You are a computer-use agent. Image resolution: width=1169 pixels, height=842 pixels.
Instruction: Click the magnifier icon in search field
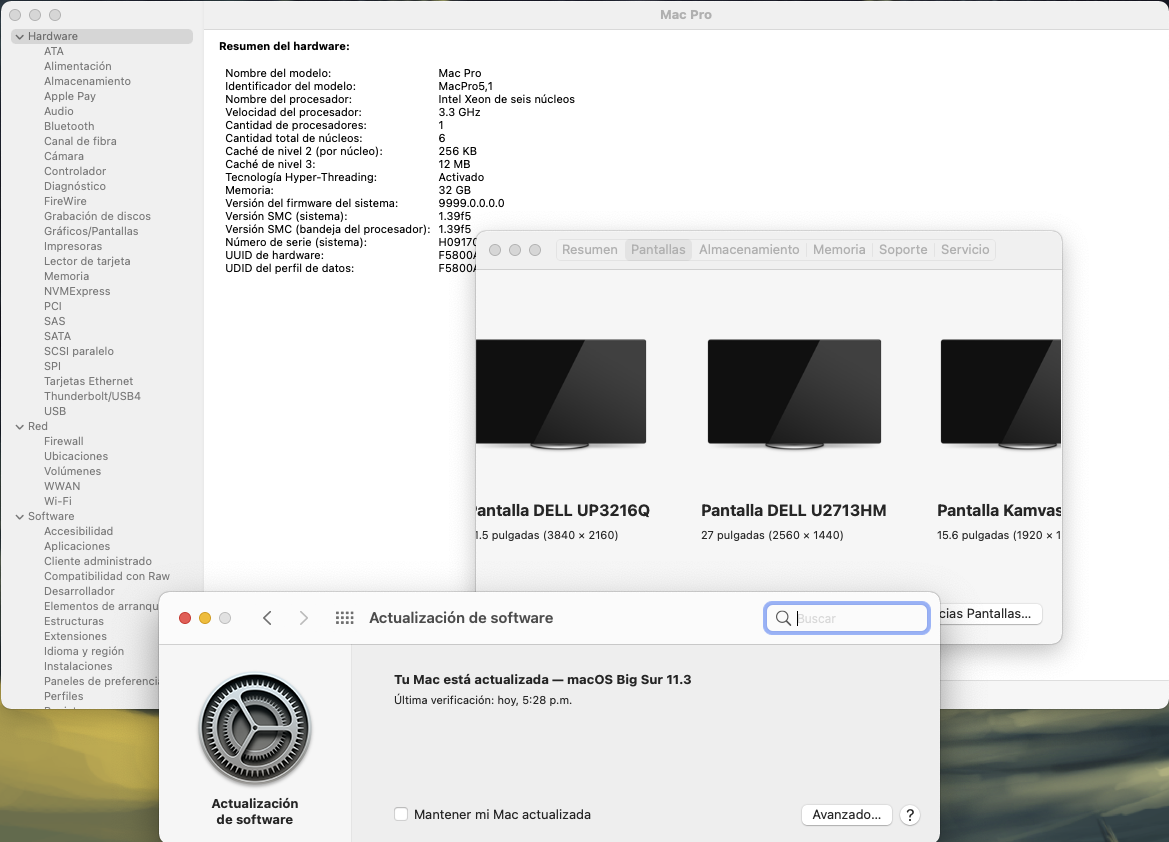click(783, 618)
